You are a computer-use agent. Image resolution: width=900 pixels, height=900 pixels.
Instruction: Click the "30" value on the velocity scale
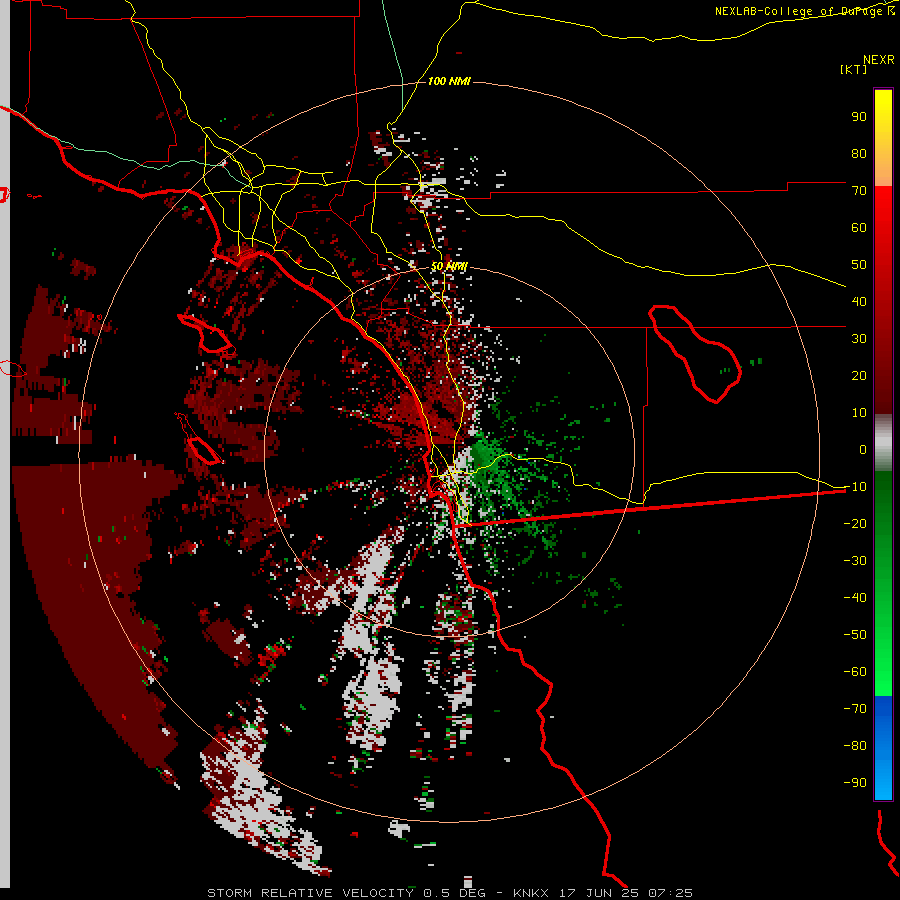859,339
